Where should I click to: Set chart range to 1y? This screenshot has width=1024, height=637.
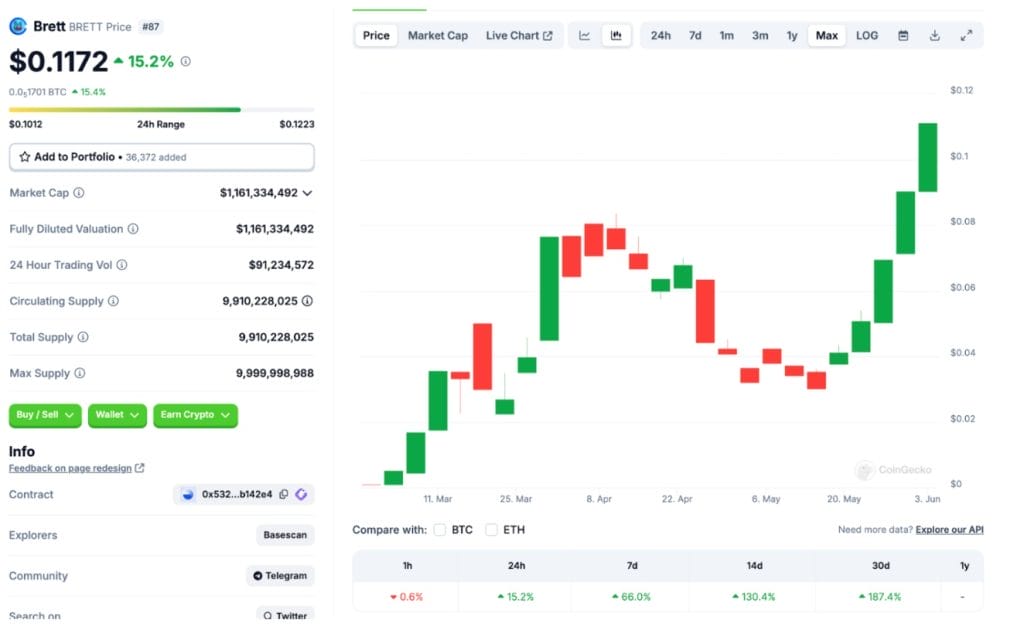click(x=792, y=36)
